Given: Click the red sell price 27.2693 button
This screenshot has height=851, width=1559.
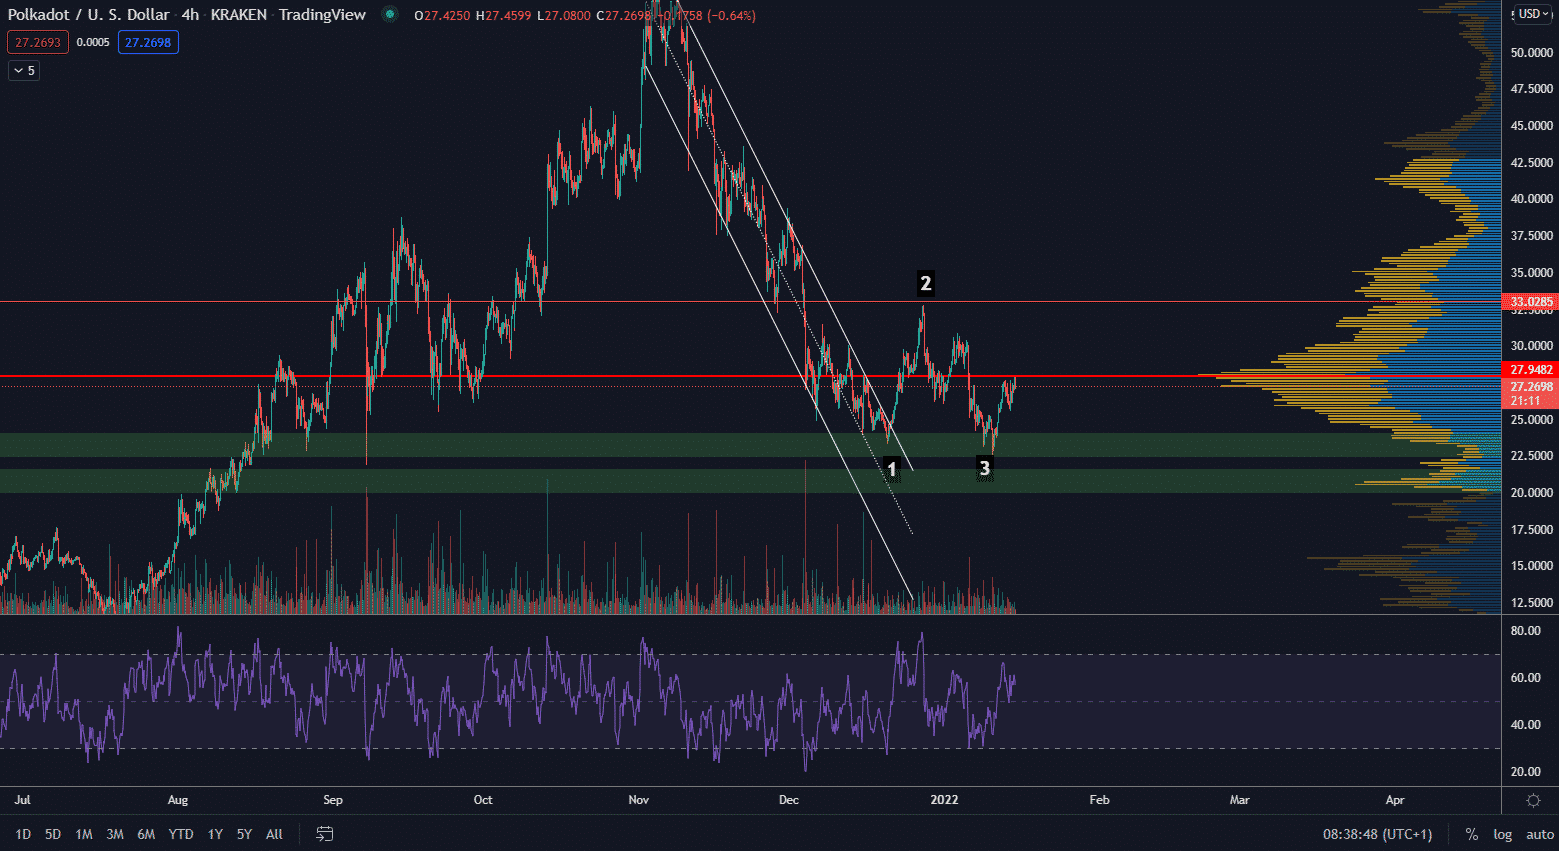Looking at the screenshot, I should point(38,42).
